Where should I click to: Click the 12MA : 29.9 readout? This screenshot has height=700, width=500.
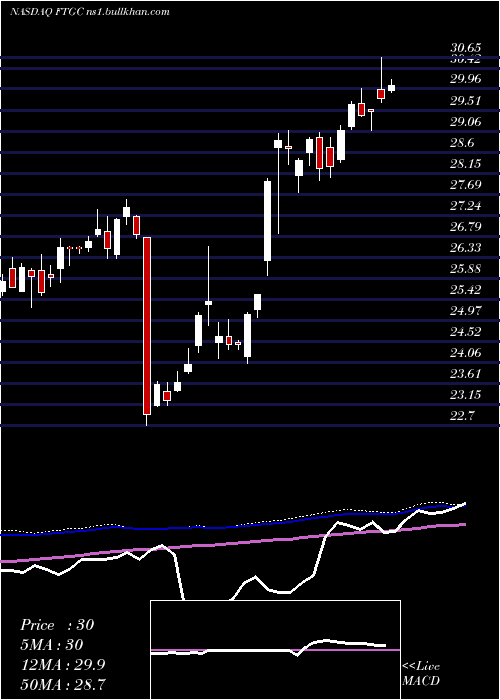pyautogui.click(x=62, y=665)
